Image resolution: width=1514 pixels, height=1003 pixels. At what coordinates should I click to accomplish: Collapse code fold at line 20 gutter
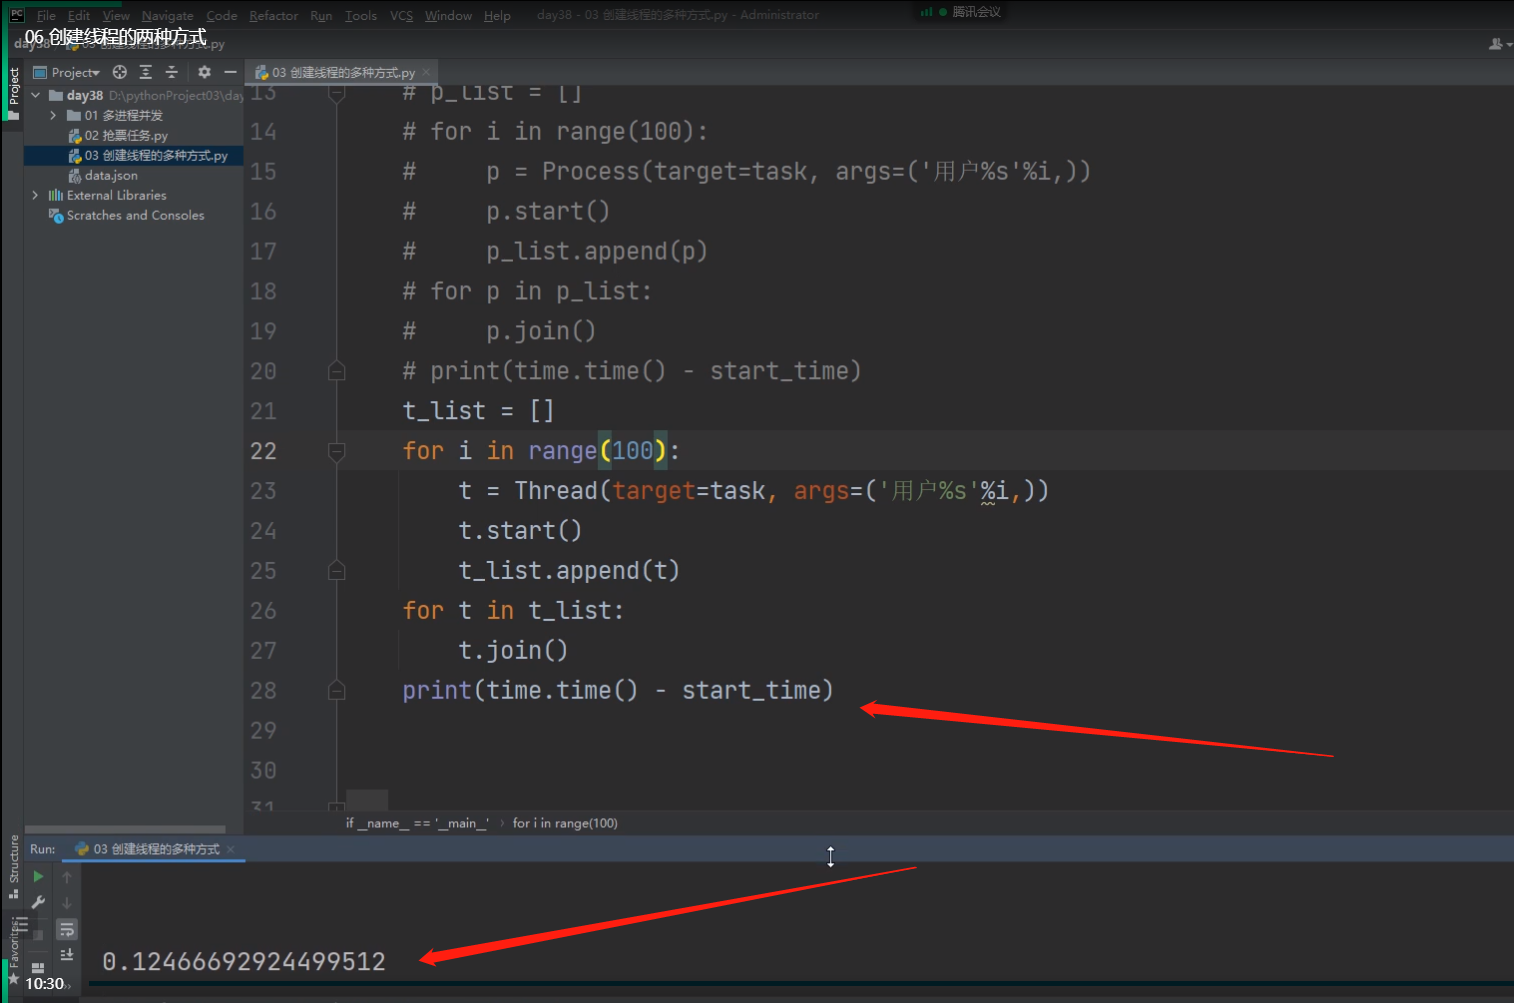coord(337,371)
